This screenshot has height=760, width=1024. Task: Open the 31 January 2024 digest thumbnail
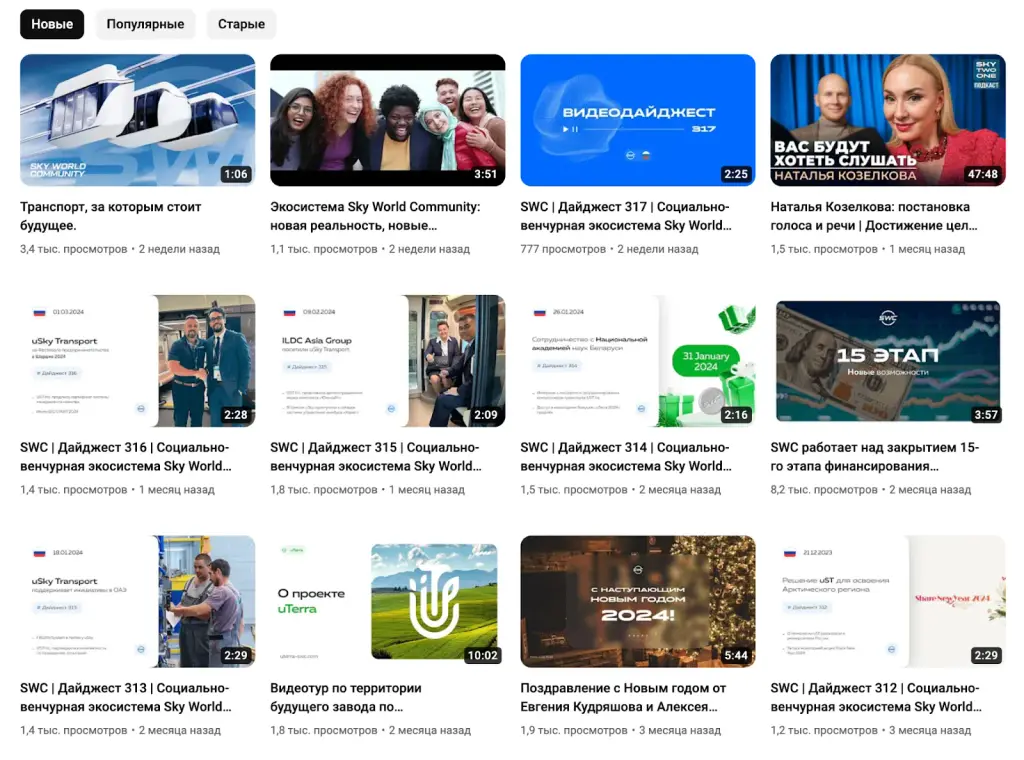[x=638, y=361]
